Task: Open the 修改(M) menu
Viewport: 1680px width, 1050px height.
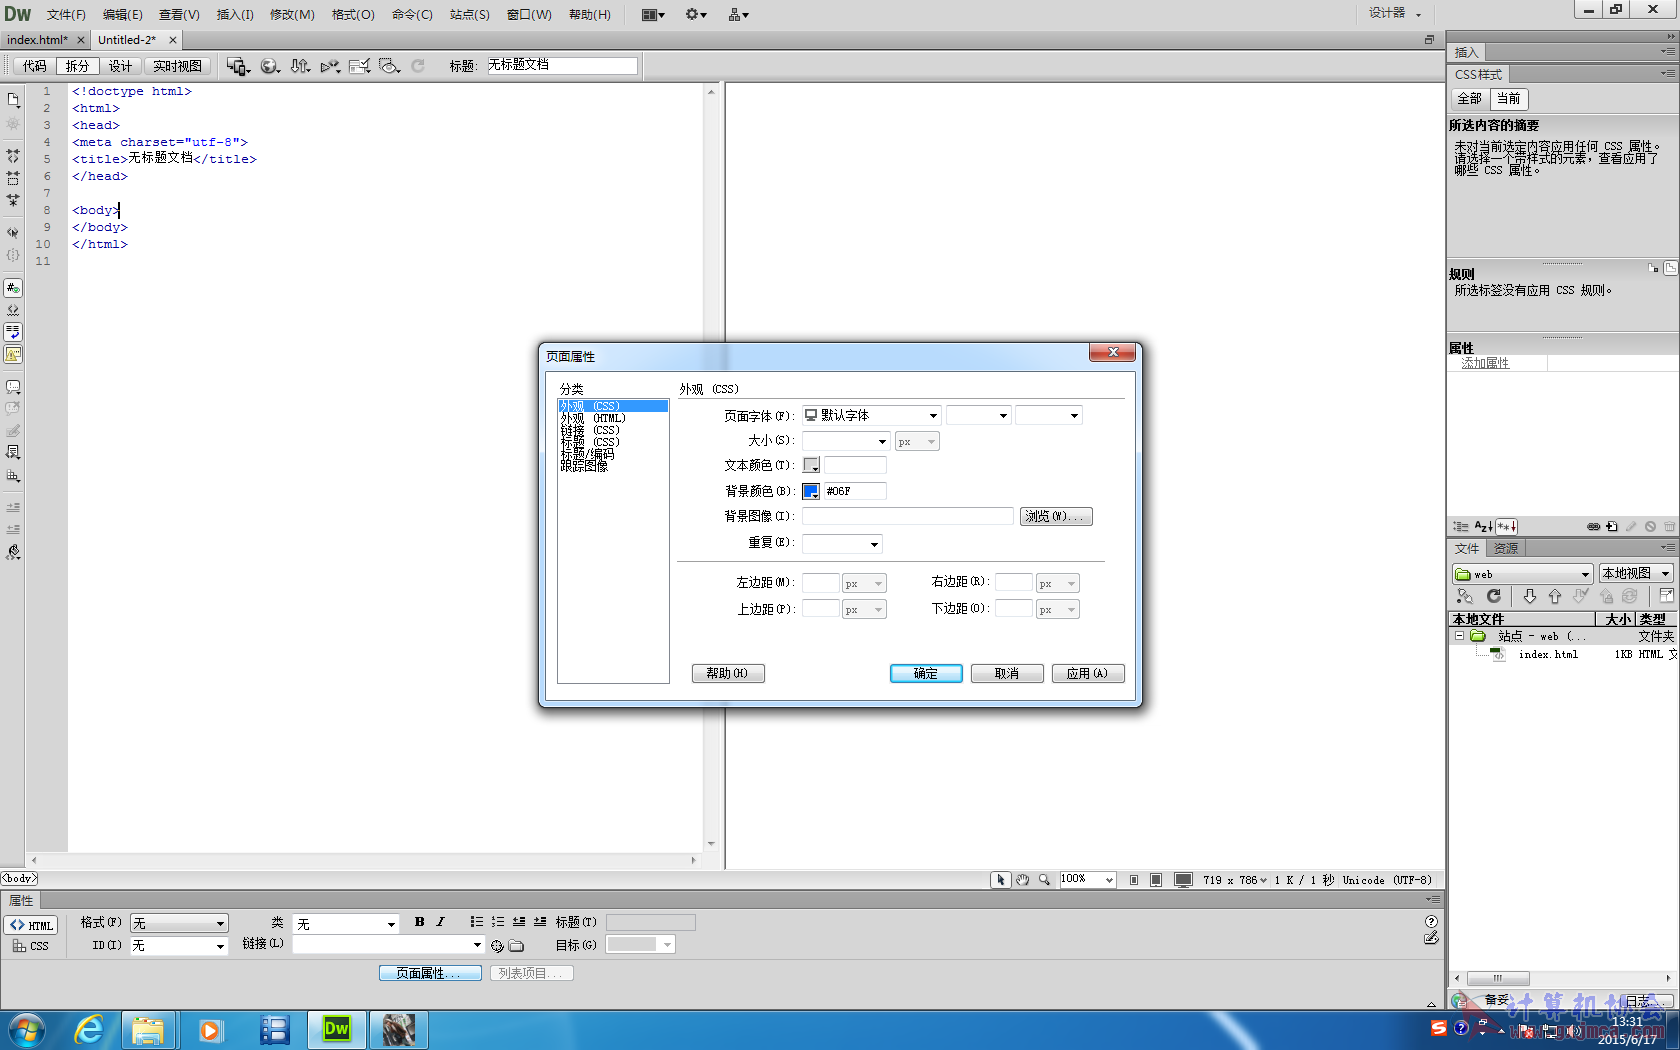Action: 292,14
